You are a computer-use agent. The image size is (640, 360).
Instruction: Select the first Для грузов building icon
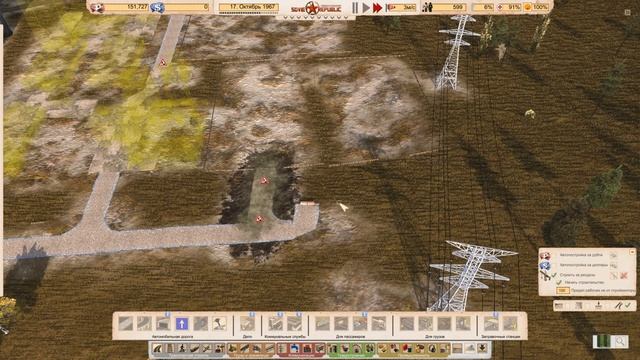coord(407,324)
